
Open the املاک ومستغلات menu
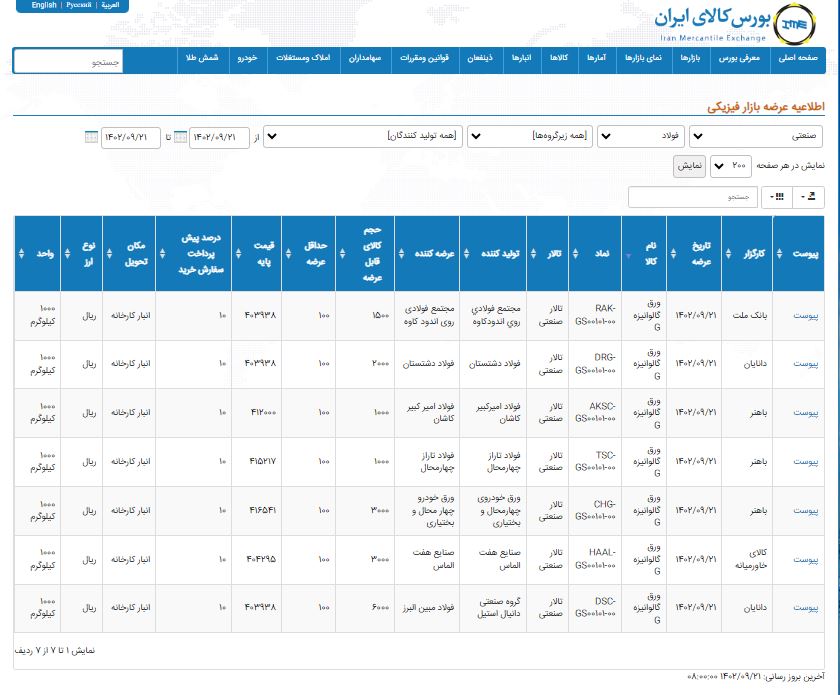point(303,58)
